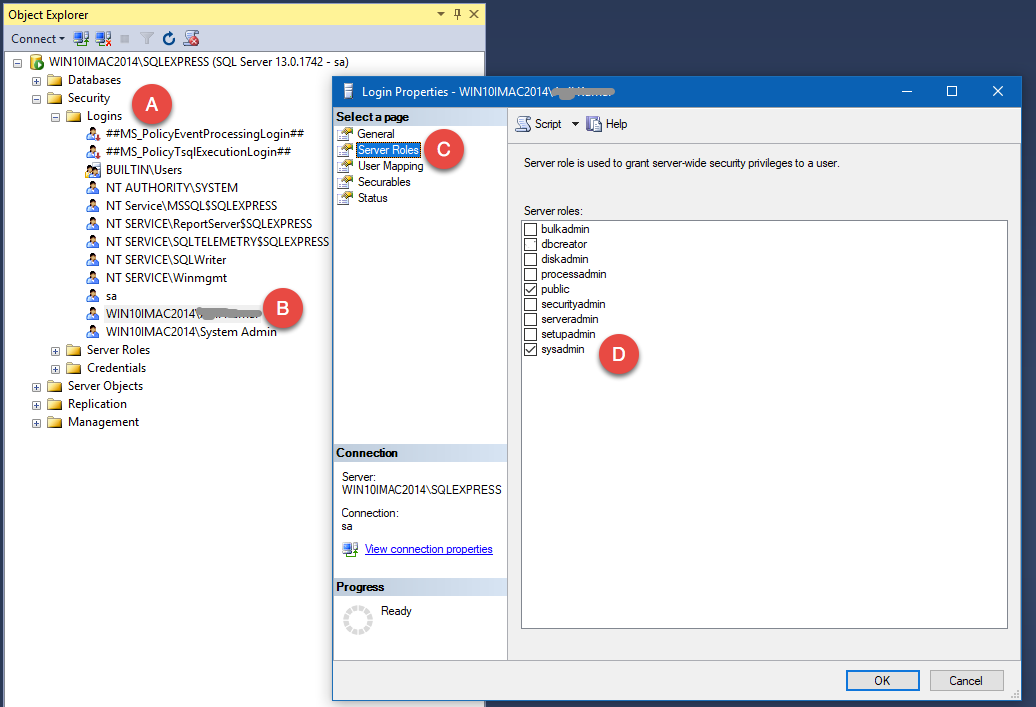1036x707 pixels.
Task: Open the User Mapping page
Action: pos(390,166)
